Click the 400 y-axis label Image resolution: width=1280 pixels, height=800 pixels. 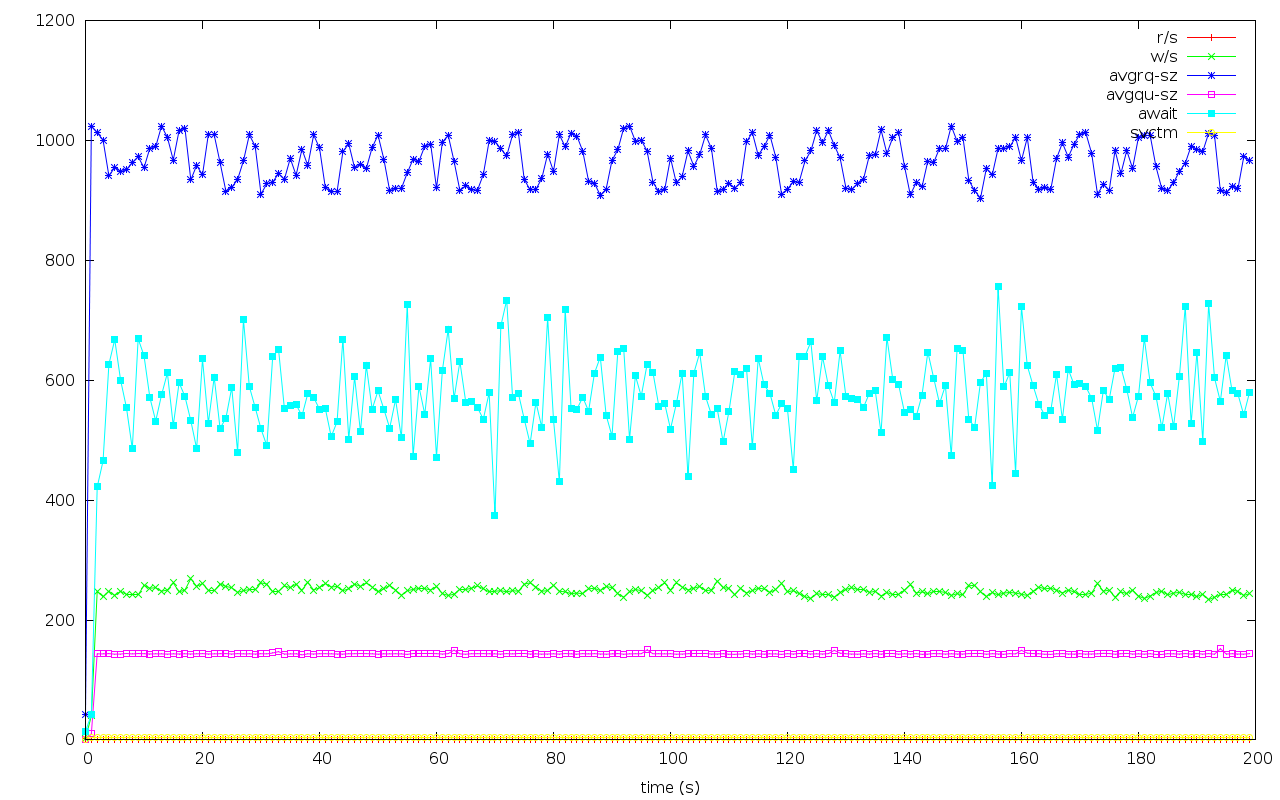click(62, 500)
